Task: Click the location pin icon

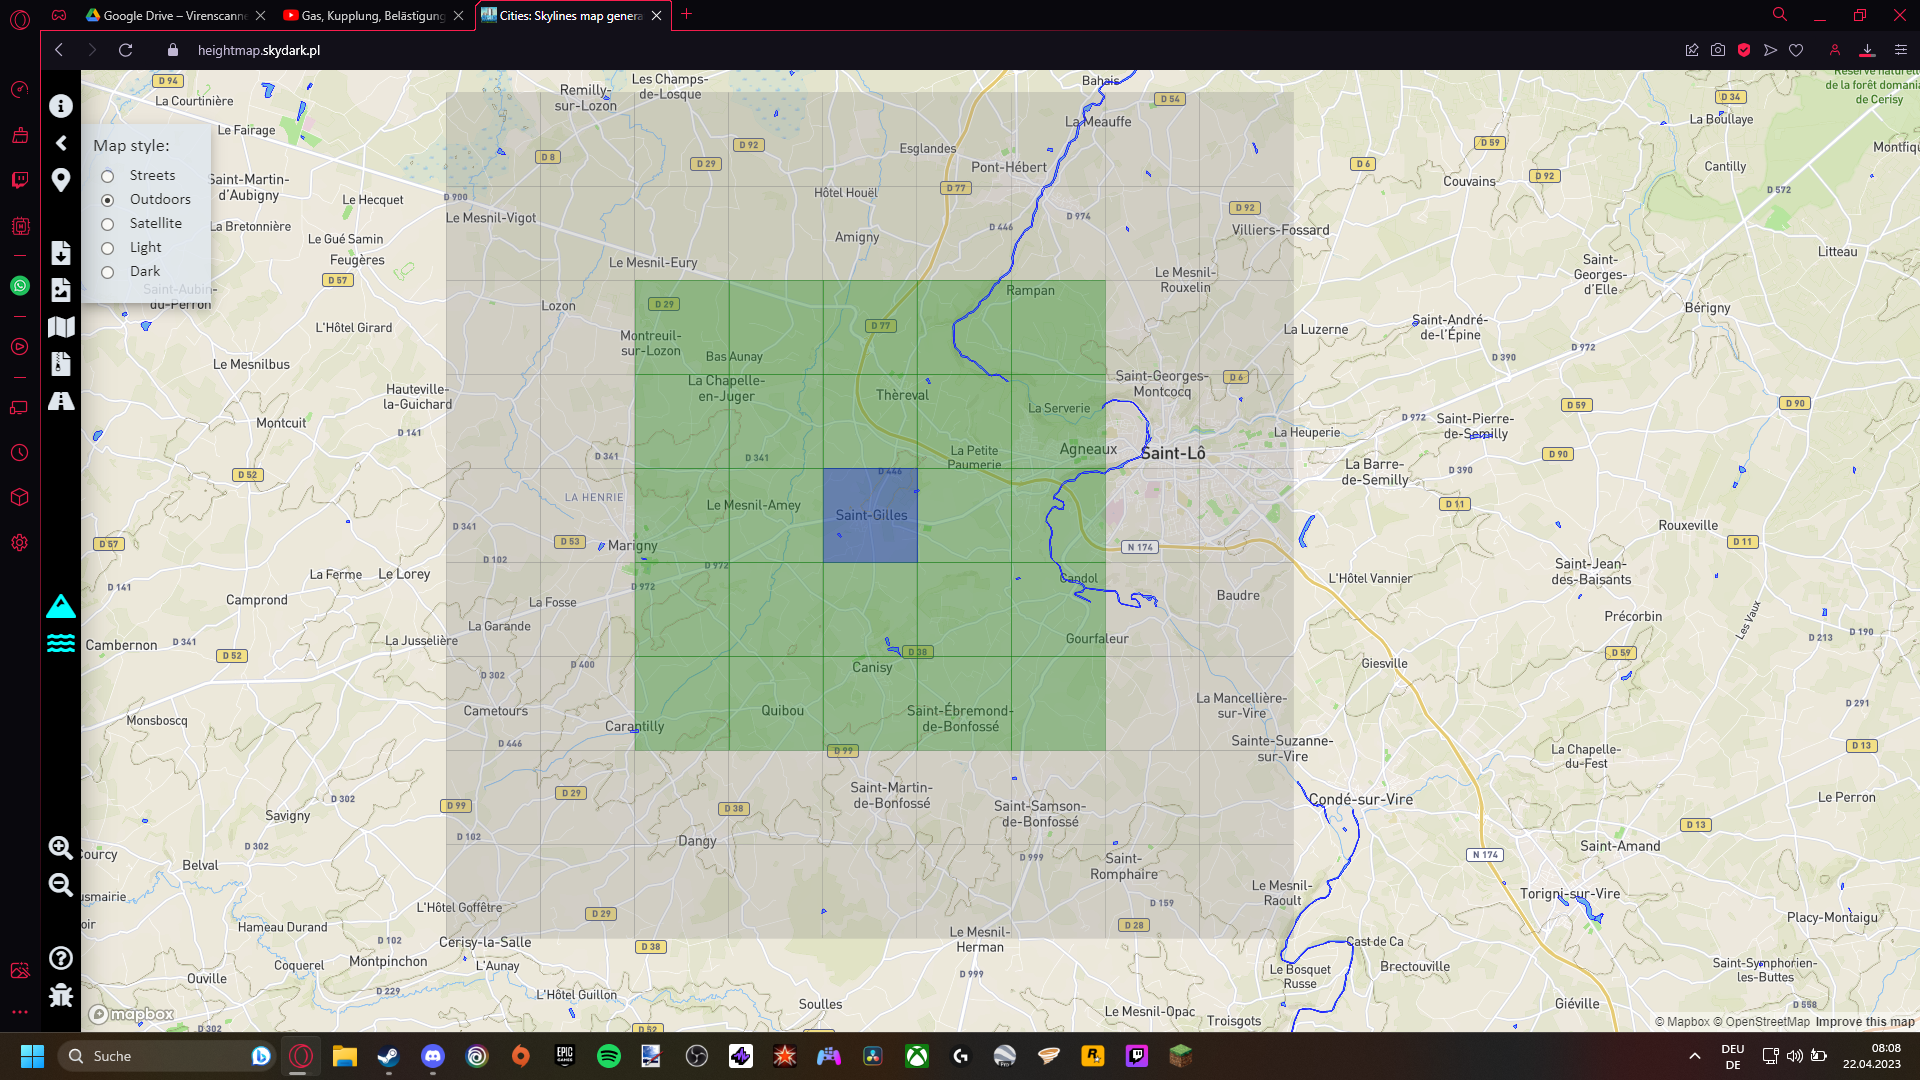Action: pos(61,180)
